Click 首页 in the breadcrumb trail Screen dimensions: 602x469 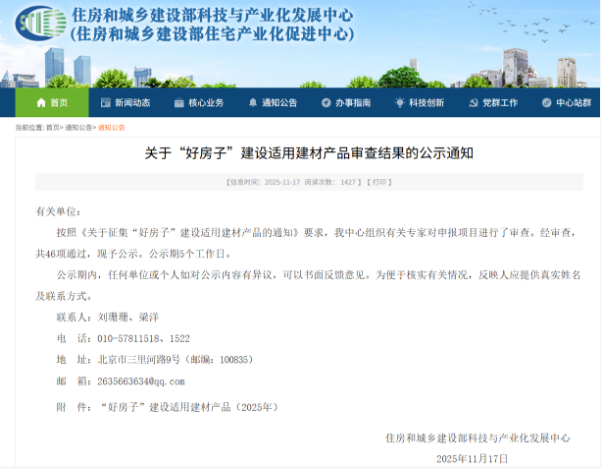coord(52,128)
